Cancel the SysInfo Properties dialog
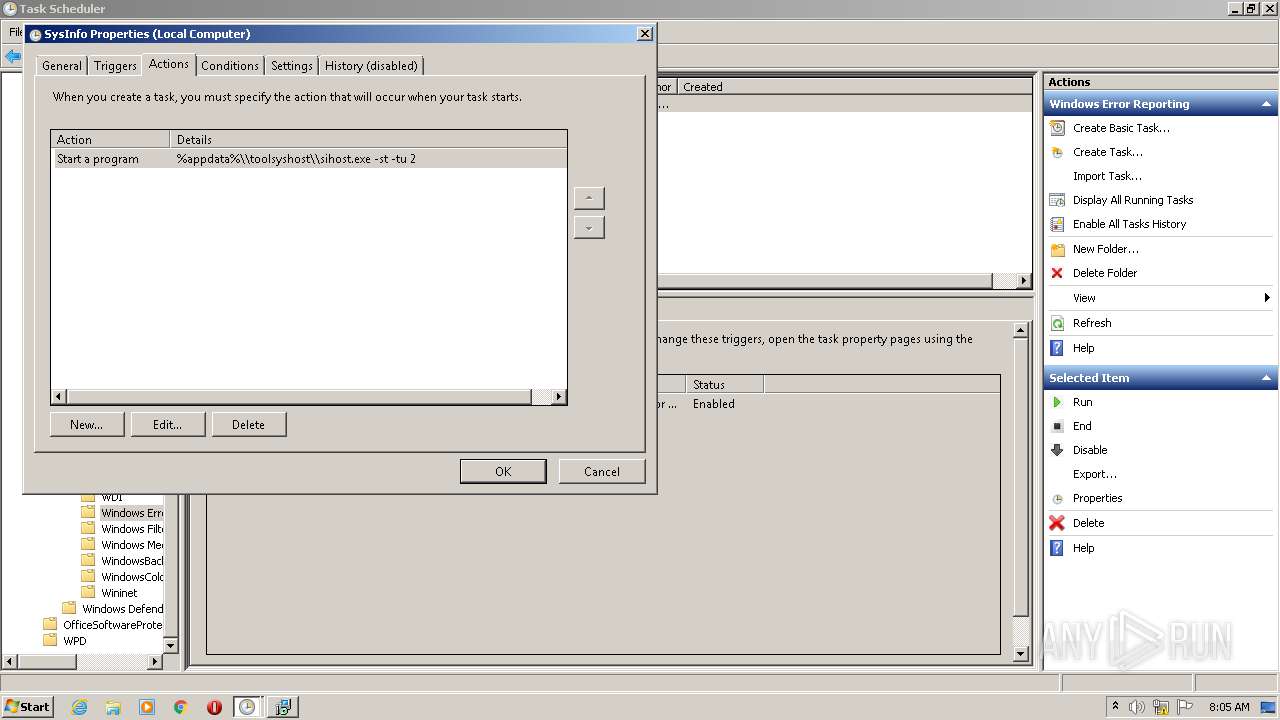Image resolution: width=1280 pixels, height=720 pixels. 602,472
